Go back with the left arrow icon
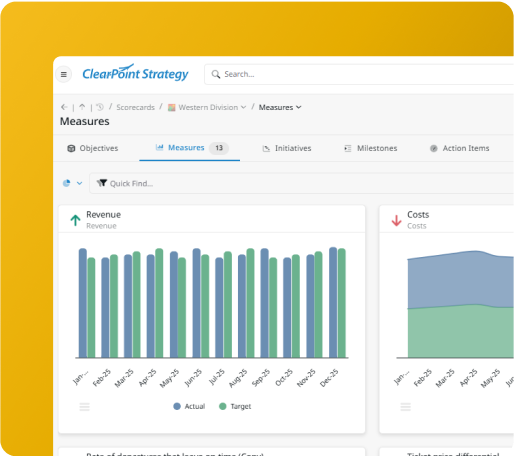The height and width of the screenshot is (456, 514). point(64,107)
